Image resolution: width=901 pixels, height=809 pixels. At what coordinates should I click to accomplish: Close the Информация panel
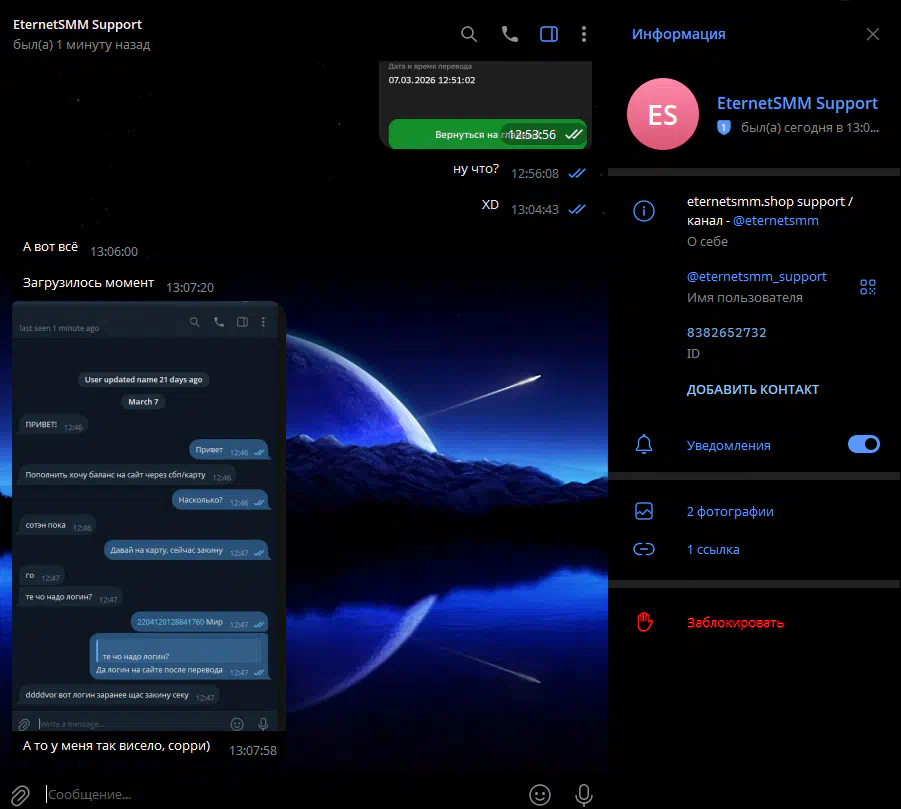(x=872, y=34)
